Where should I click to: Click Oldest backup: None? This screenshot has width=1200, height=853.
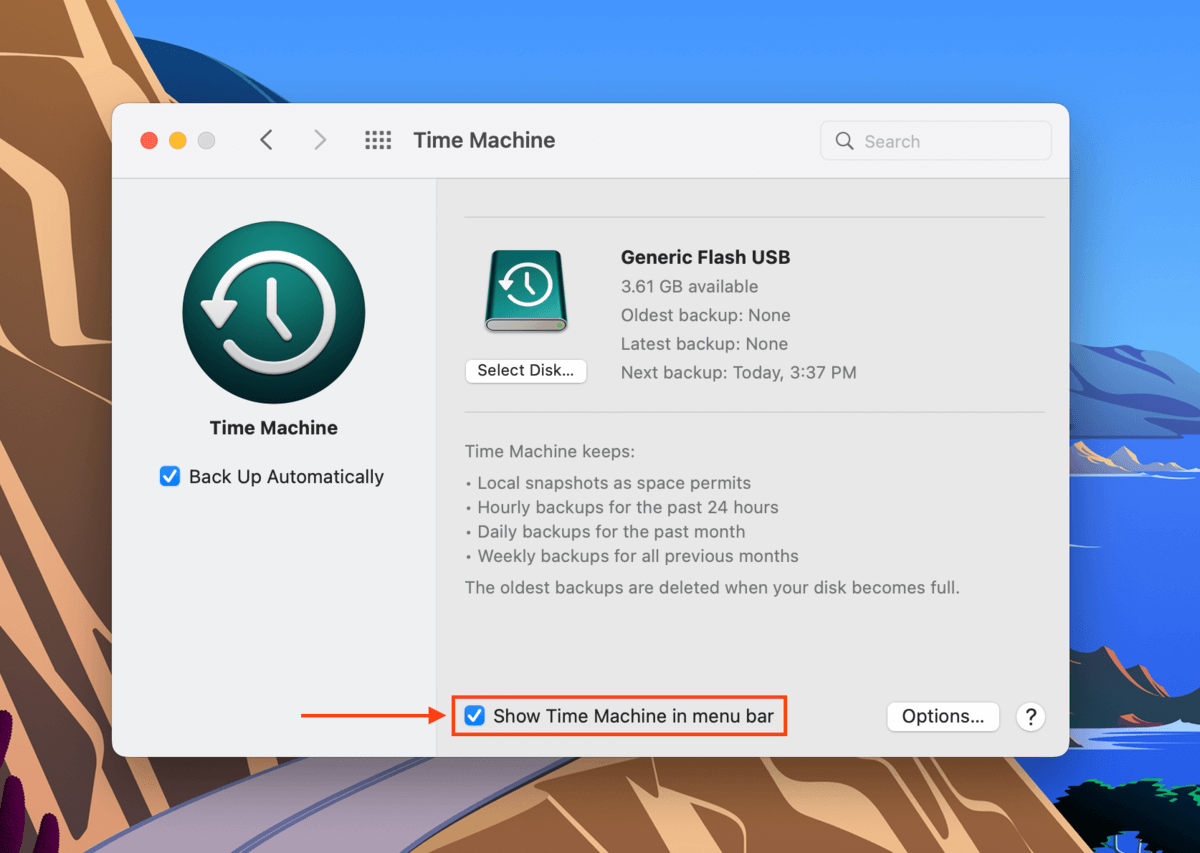(x=705, y=315)
